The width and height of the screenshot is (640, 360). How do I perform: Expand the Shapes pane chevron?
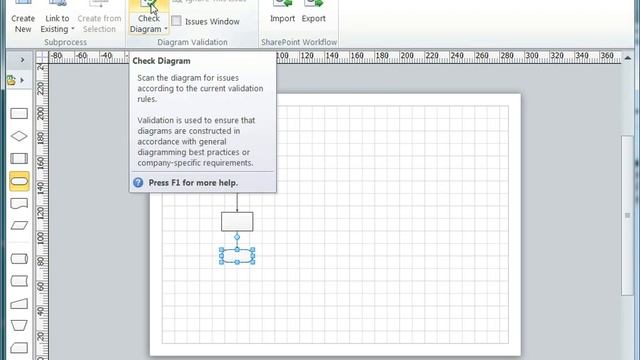(x=22, y=60)
